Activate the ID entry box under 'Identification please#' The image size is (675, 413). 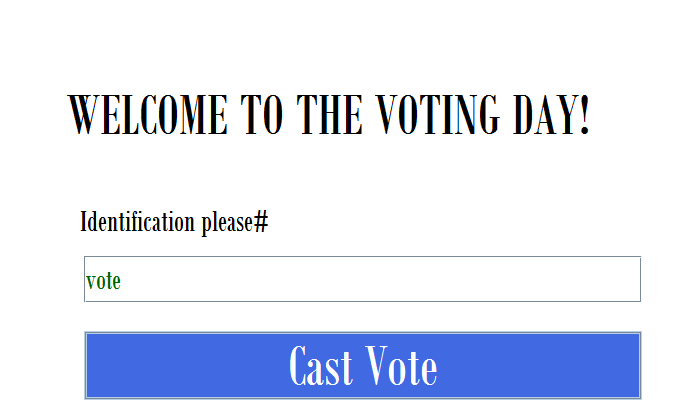click(x=362, y=279)
